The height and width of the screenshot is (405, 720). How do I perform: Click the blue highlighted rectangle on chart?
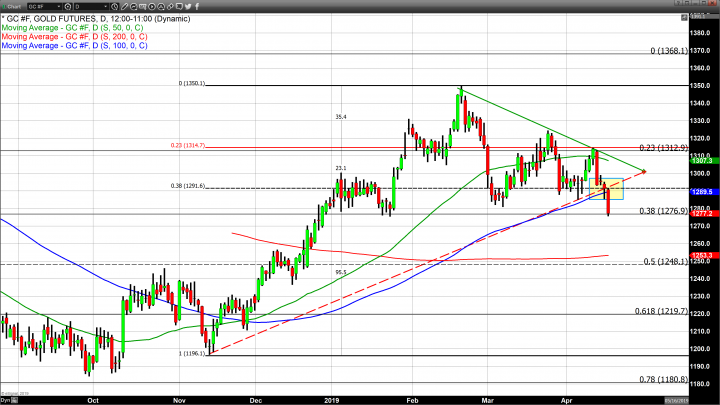[x=606, y=189]
